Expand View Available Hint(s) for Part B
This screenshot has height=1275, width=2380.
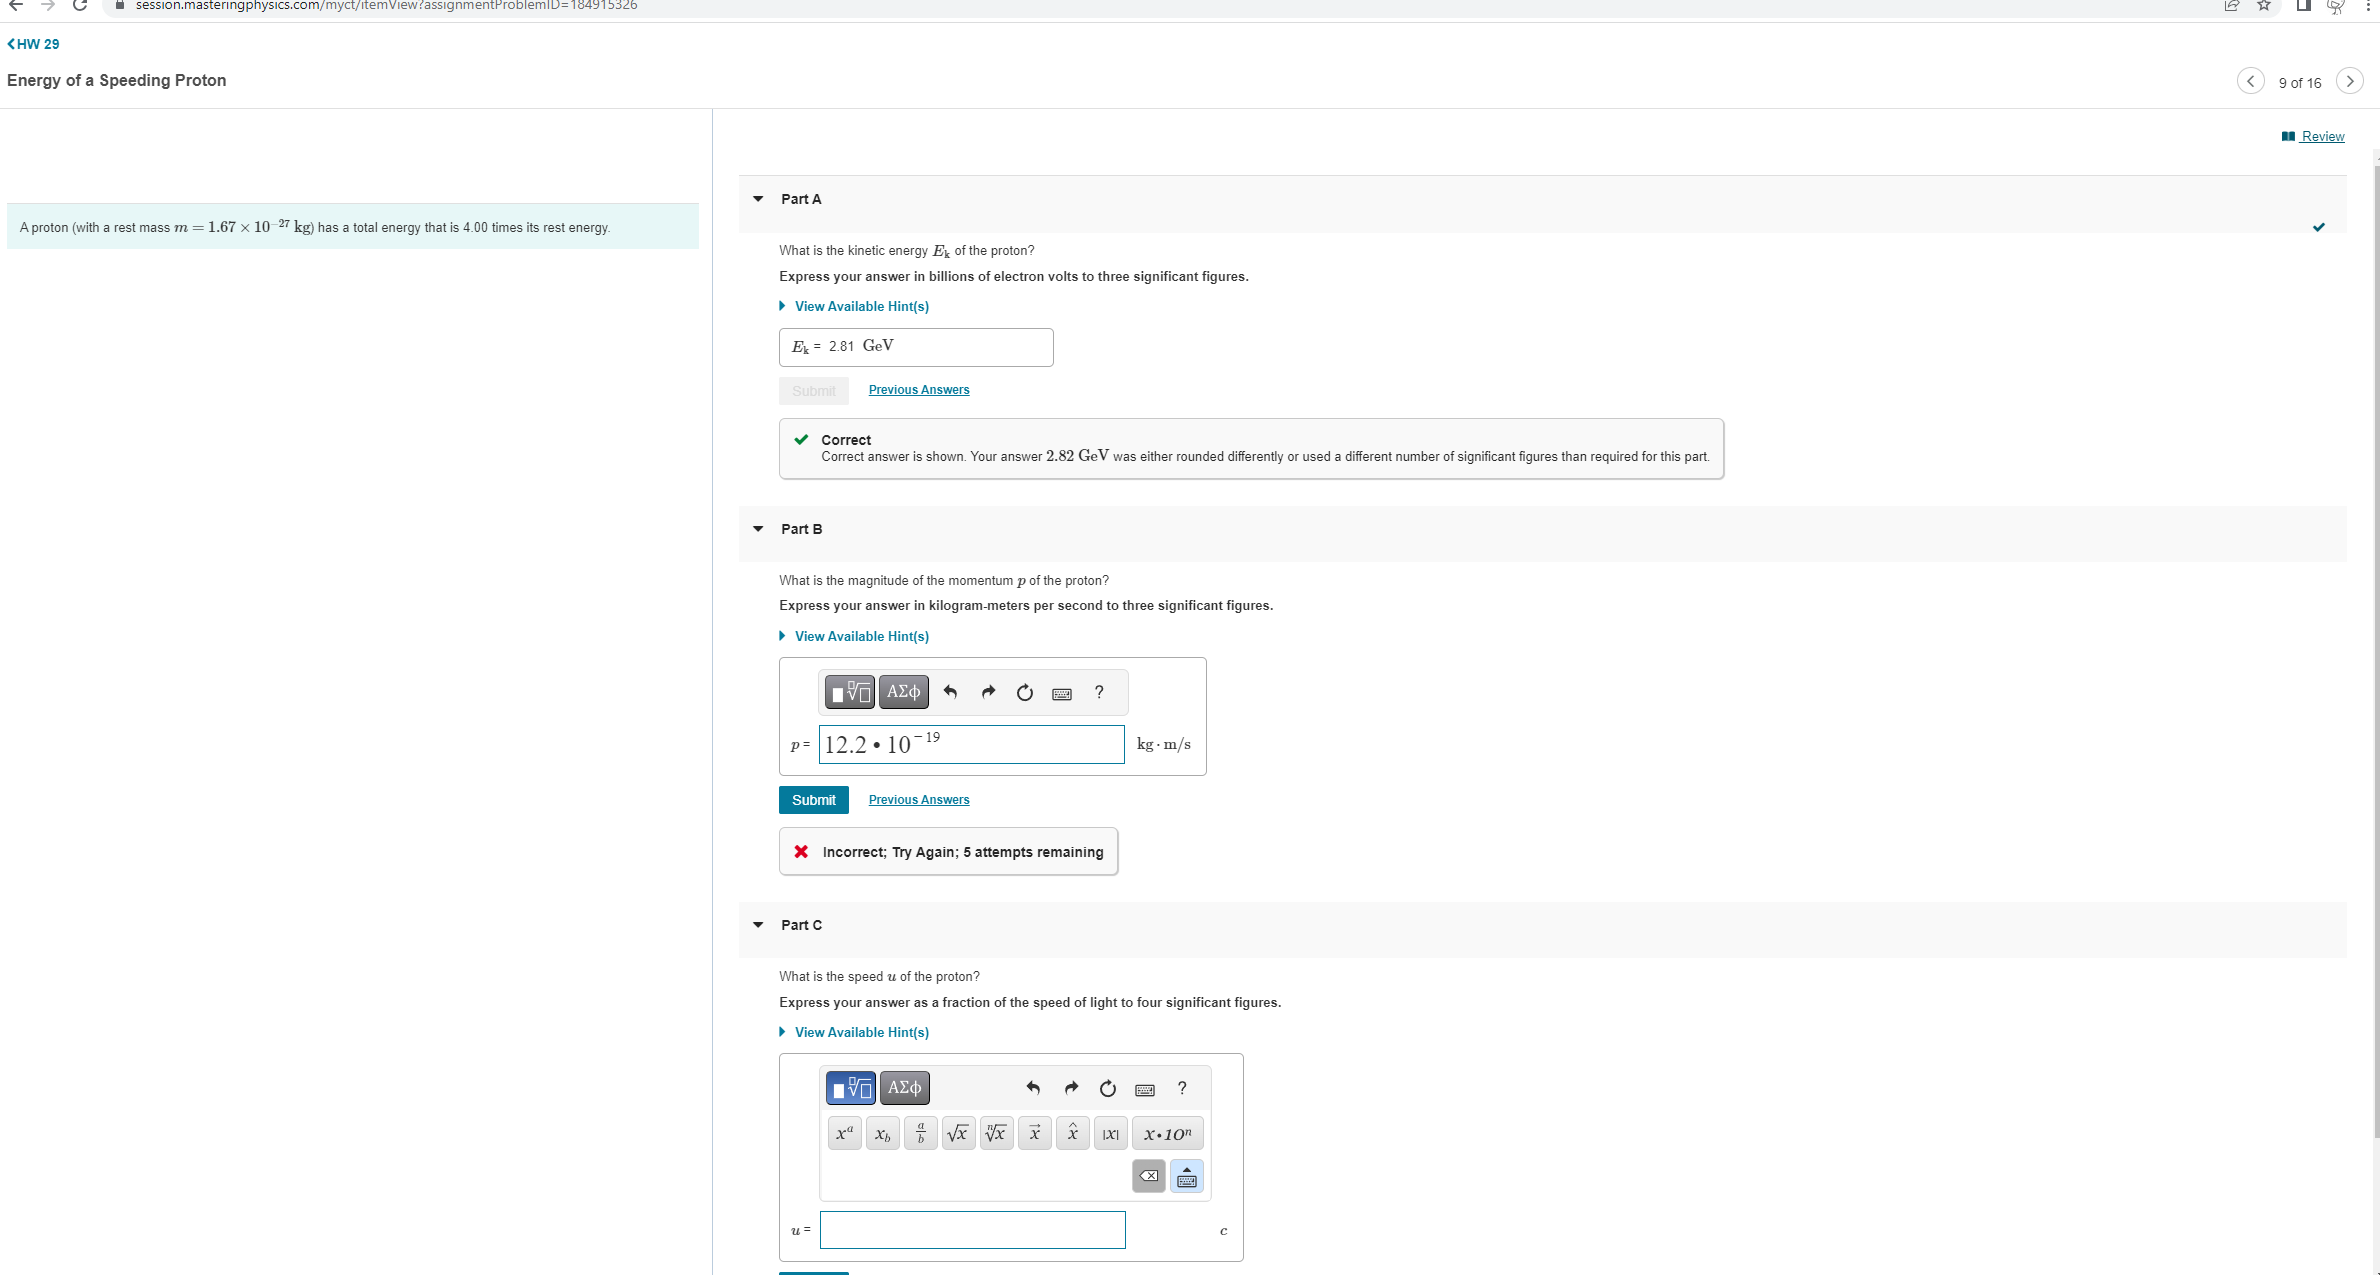point(861,636)
